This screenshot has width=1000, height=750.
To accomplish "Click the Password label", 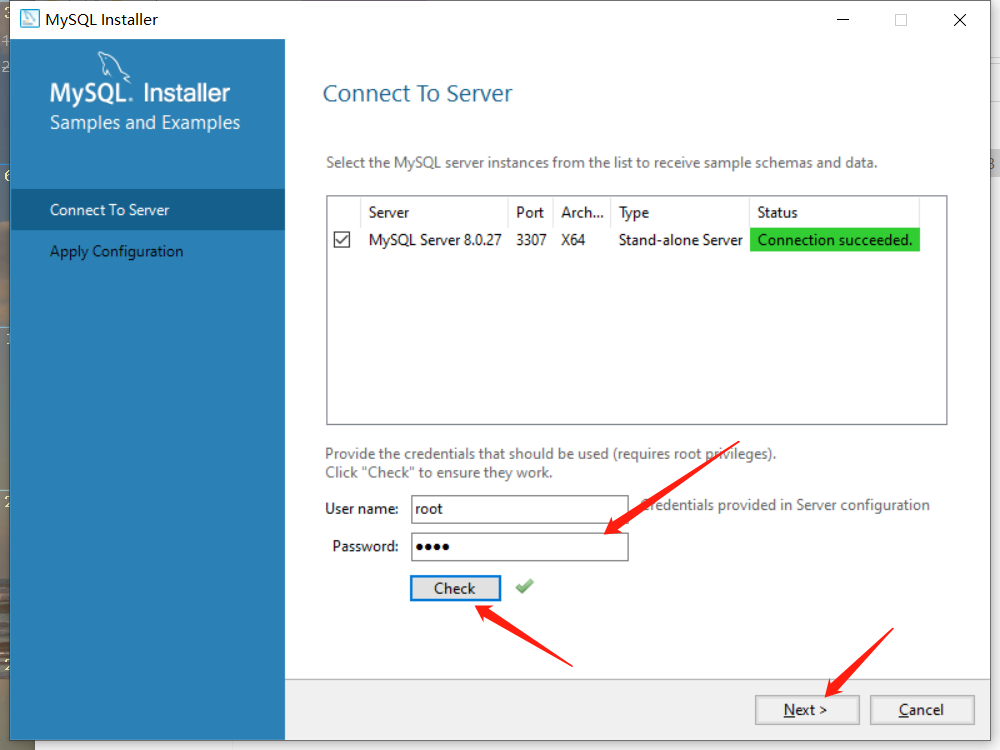I will [365, 547].
